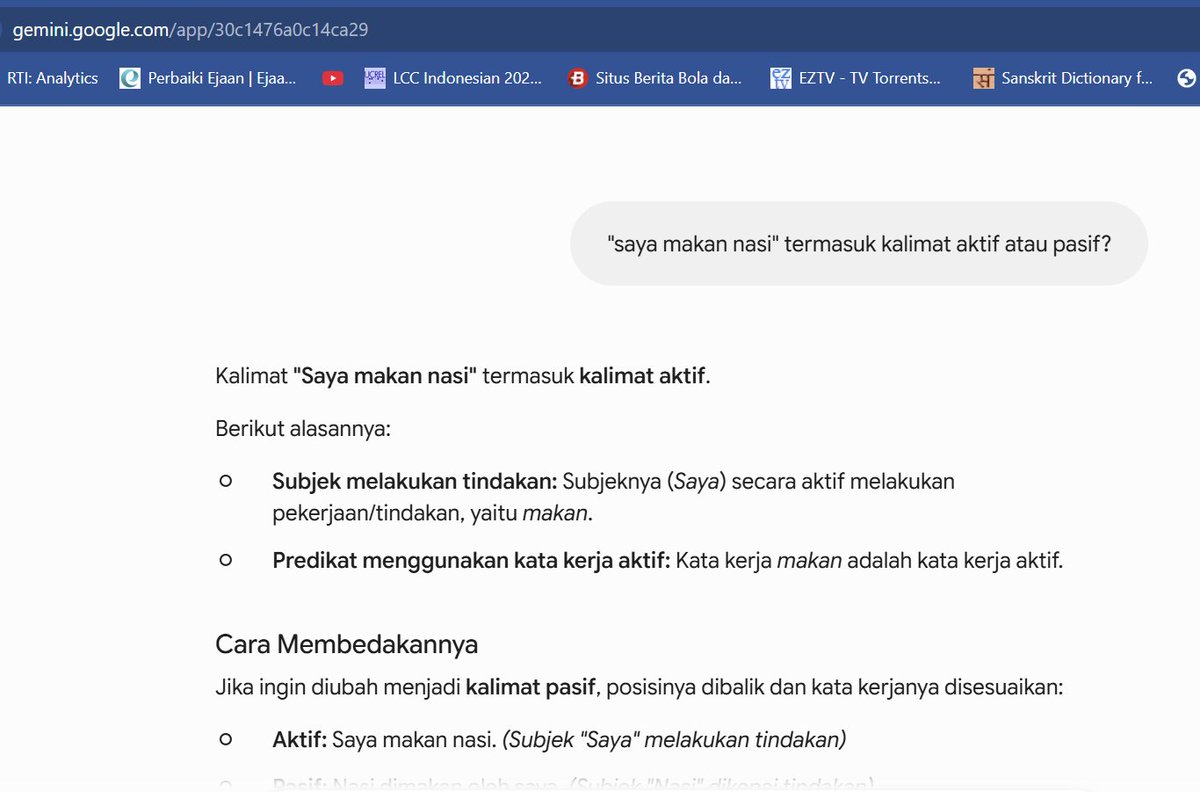The image size is (1200, 792).
Task: Click the "Cara Membedakannya" heading
Action: point(346,644)
